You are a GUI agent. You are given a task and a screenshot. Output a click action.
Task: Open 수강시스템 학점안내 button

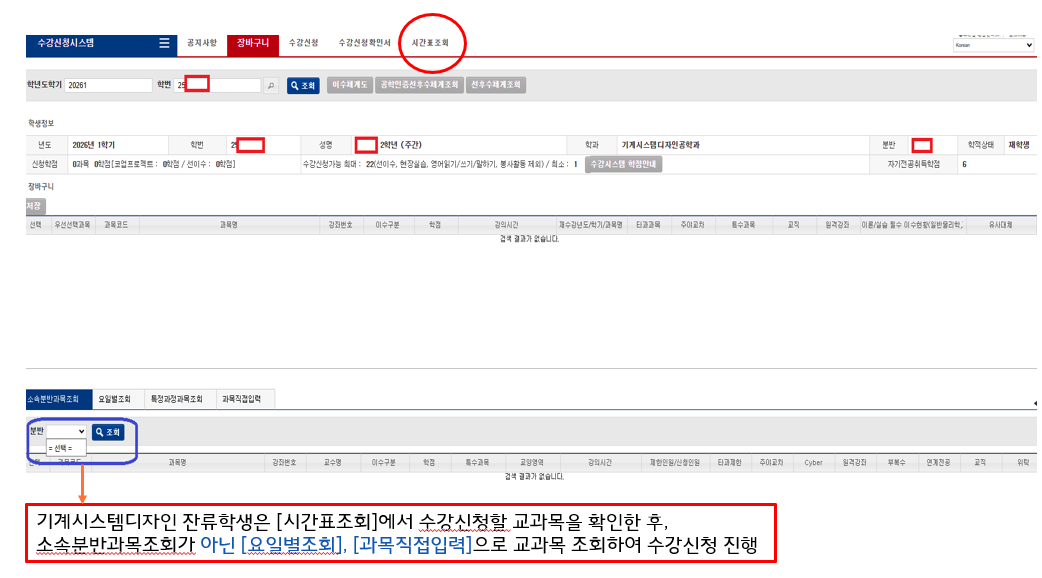click(x=623, y=164)
